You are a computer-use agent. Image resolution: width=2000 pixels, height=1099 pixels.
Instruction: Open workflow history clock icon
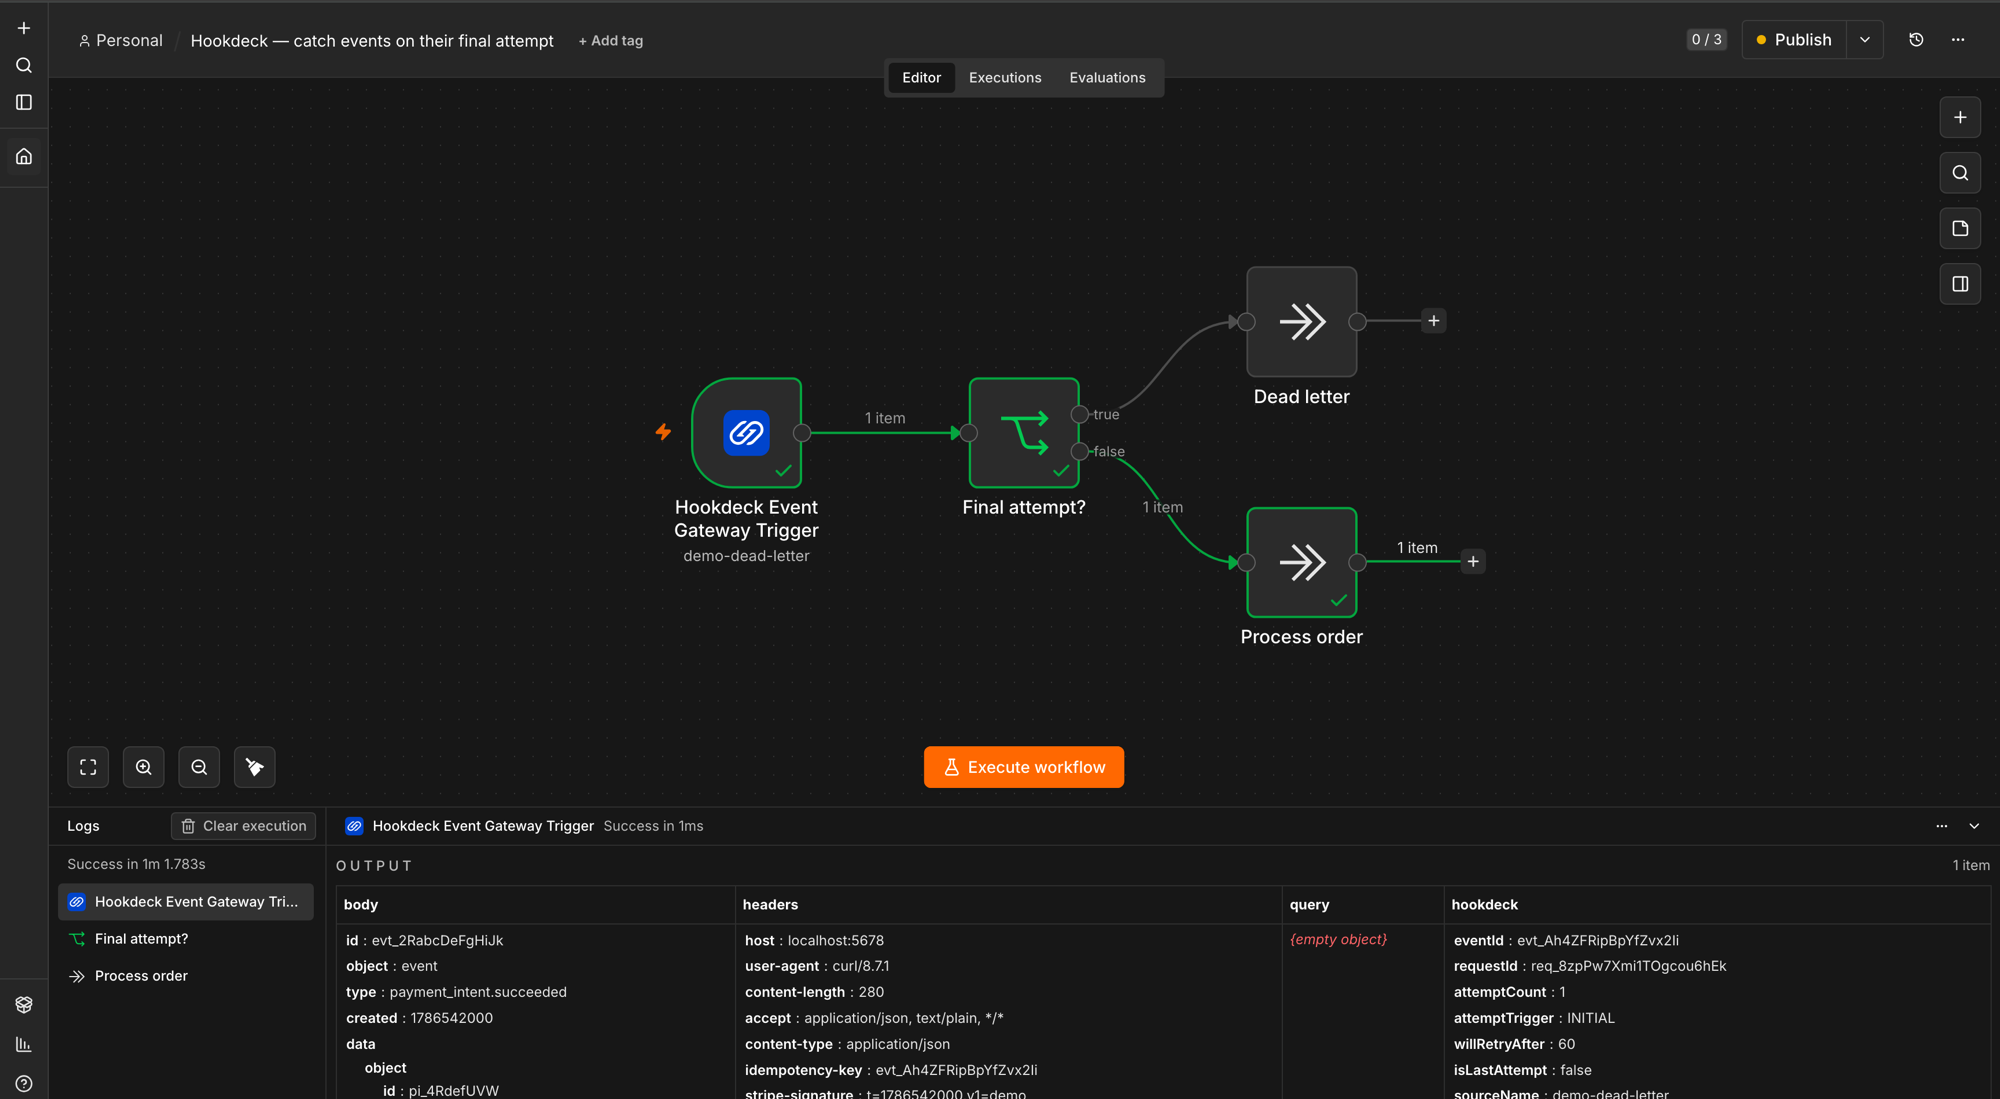tap(1916, 40)
